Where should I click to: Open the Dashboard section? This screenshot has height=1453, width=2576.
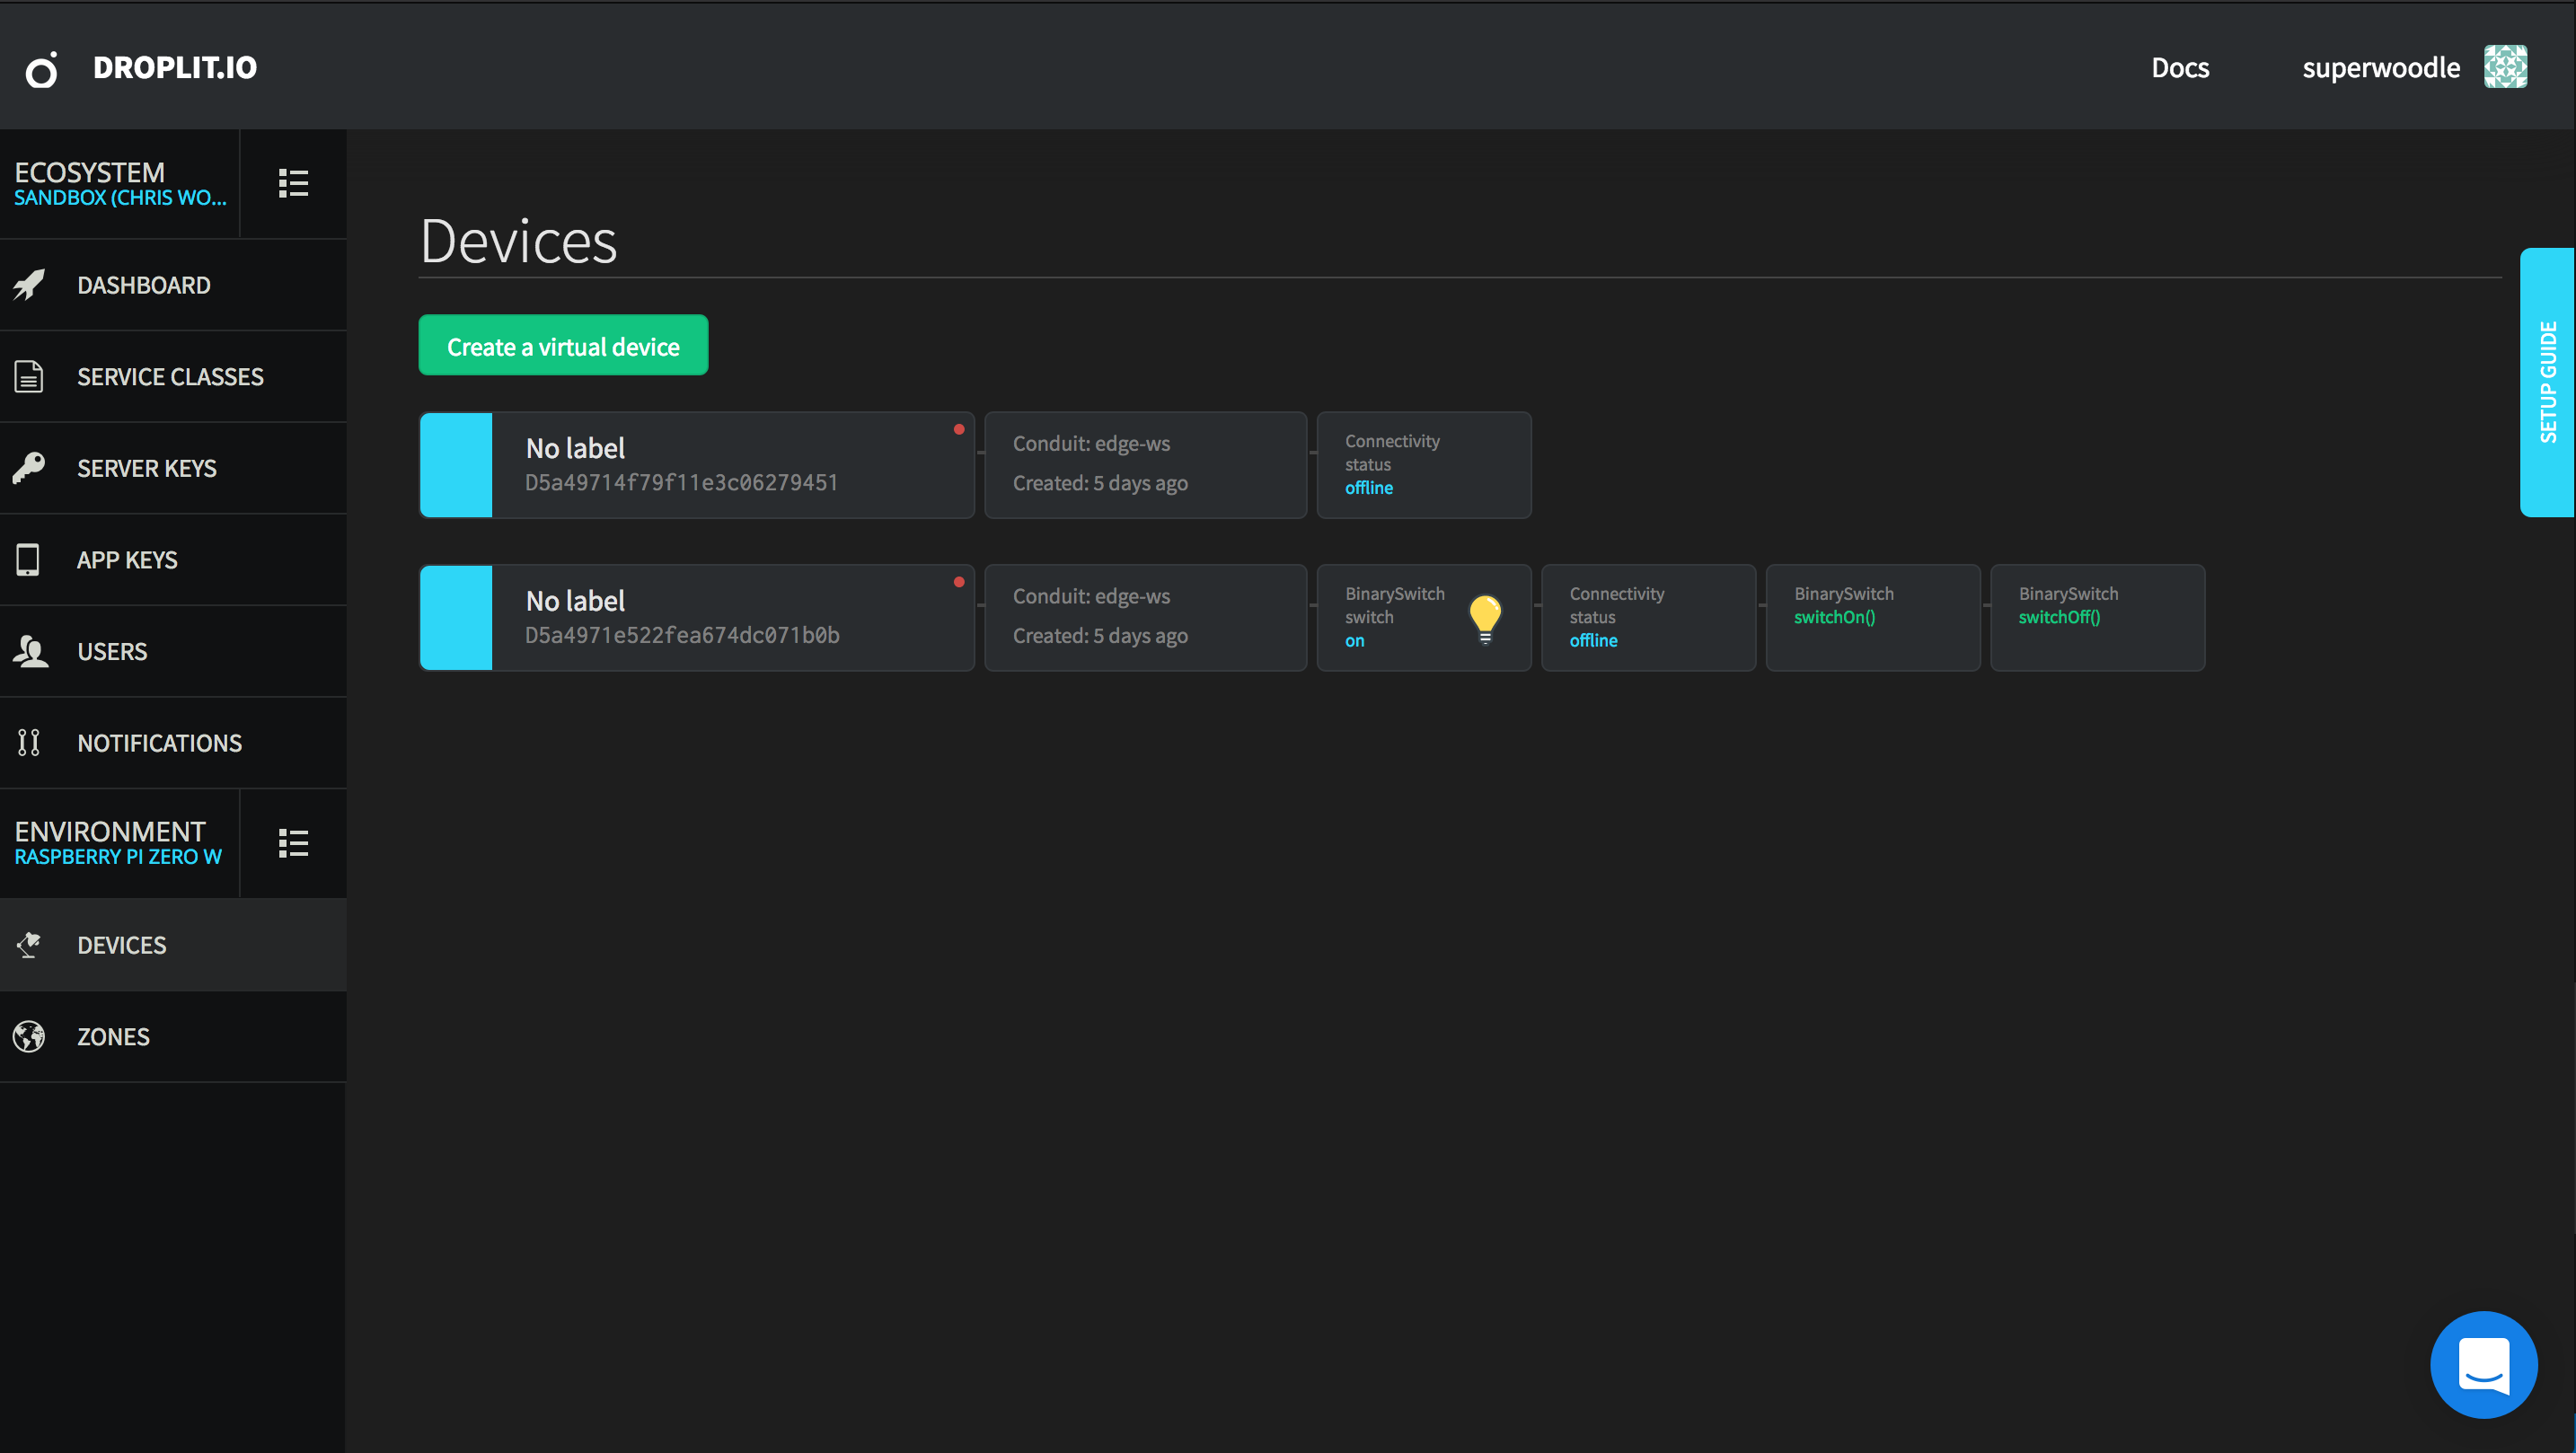click(x=173, y=285)
